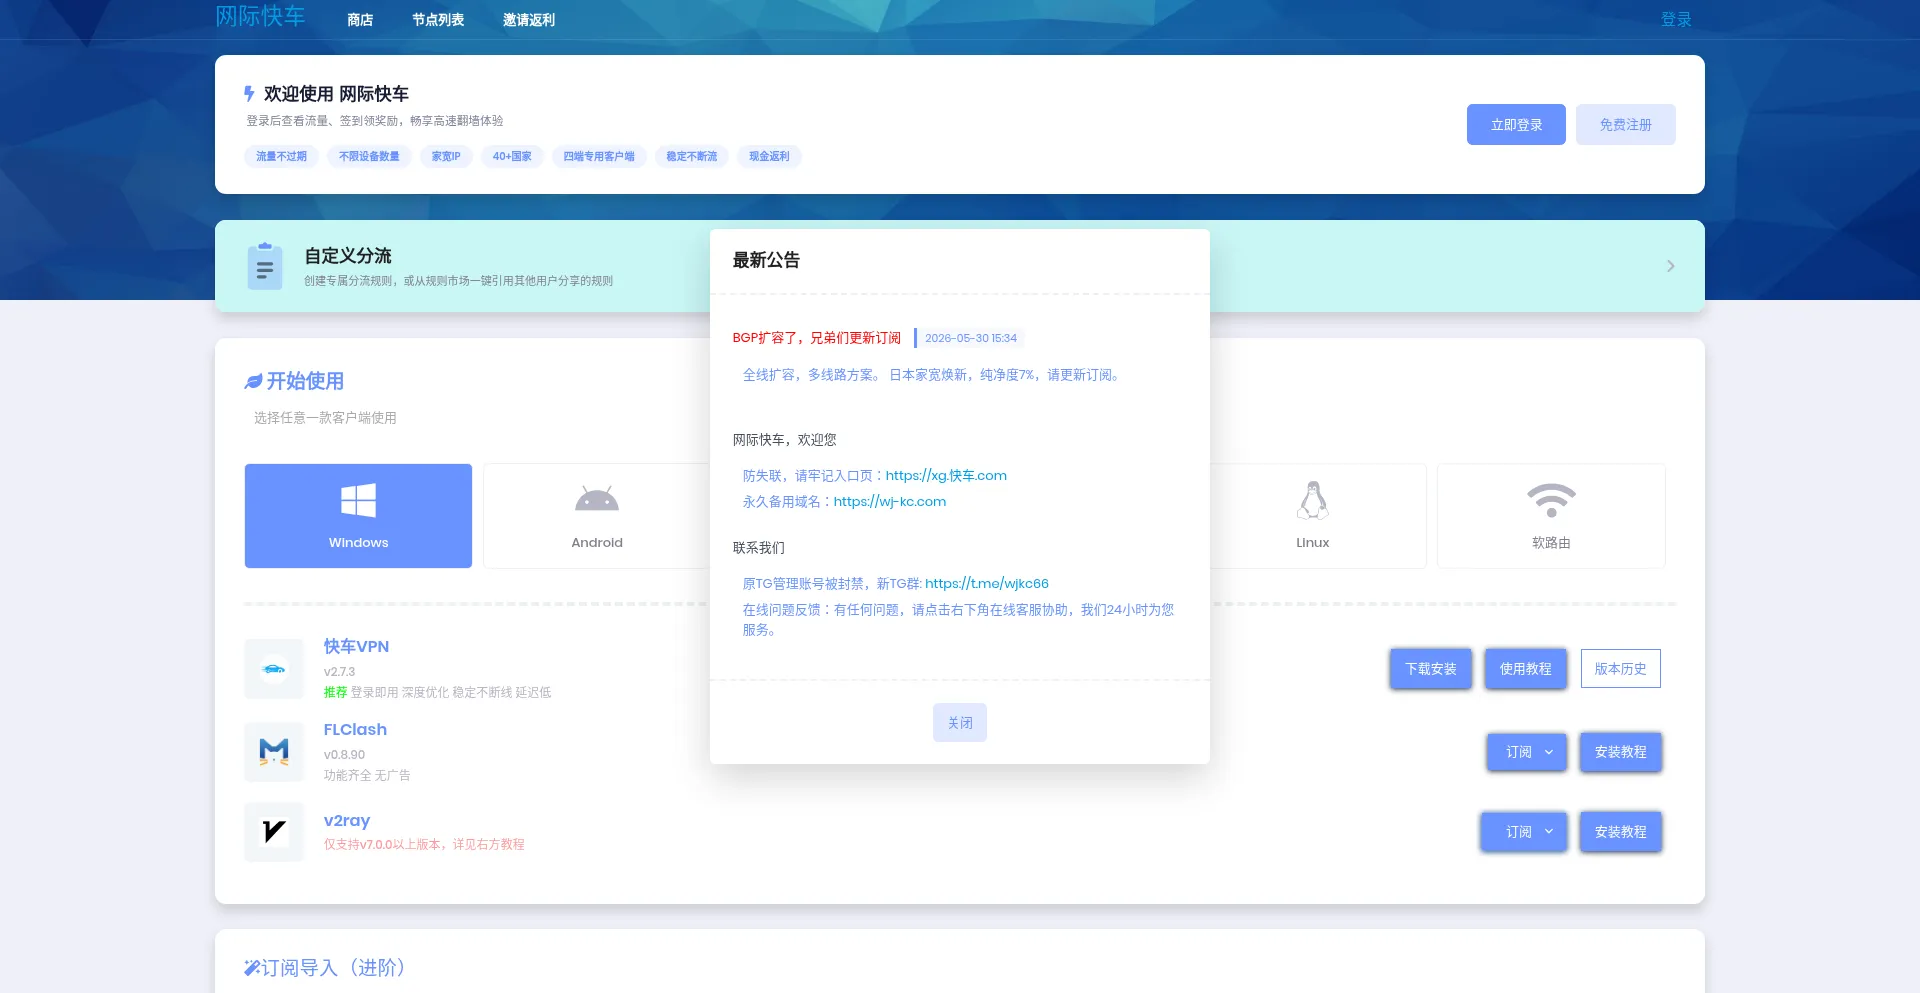Open the https://xg.快车.com link
Viewport: 1920px width, 993px height.
(946, 476)
